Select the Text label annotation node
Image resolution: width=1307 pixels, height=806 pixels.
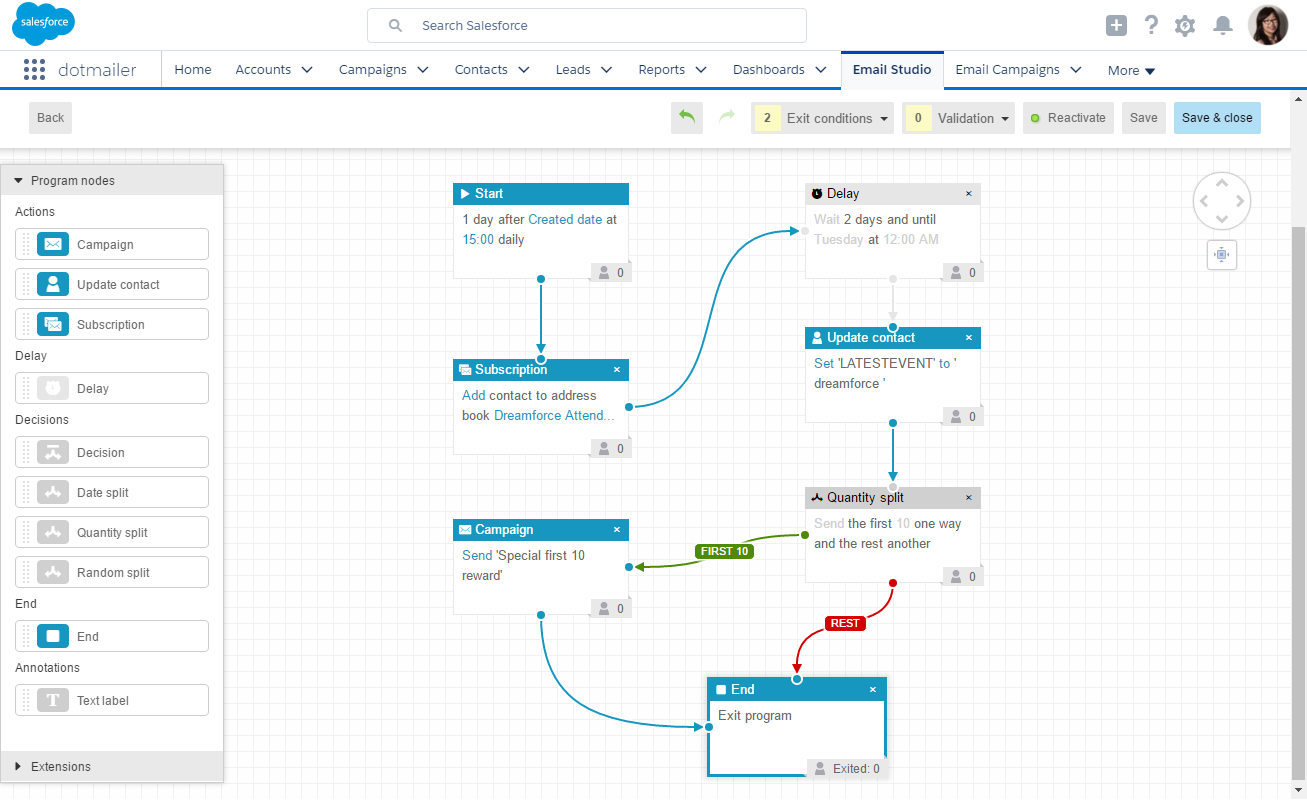pos(111,700)
